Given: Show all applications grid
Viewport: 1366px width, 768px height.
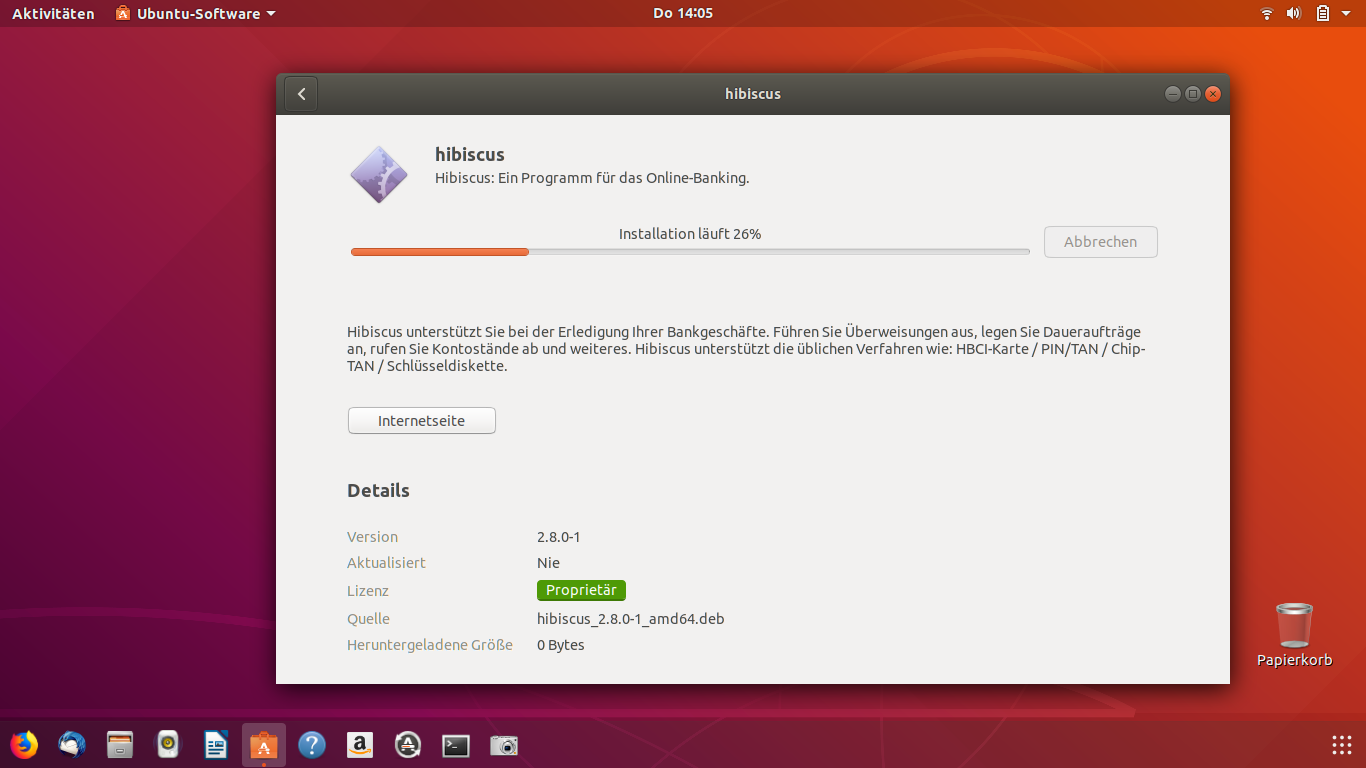Looking at the screenshot, I should coord(1342,745).
